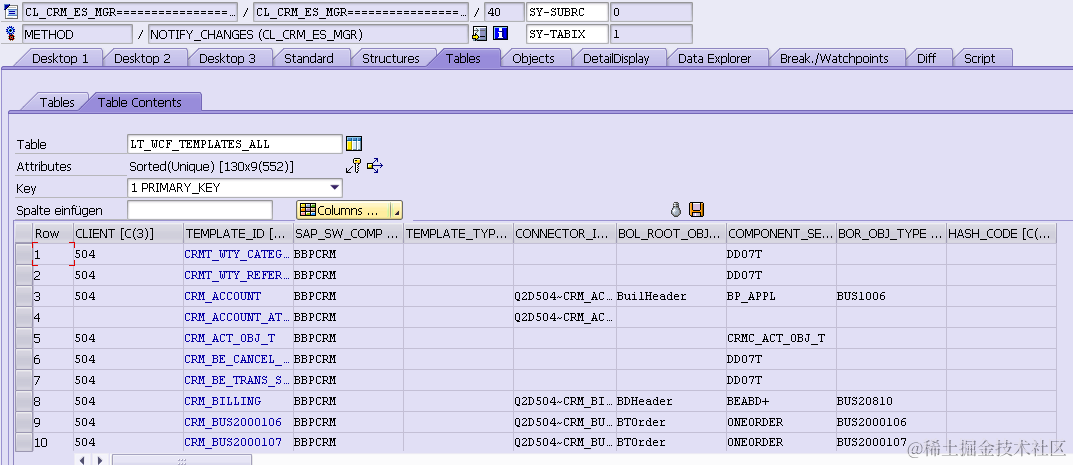Open the CRM_BILLING template link
The image size is (1073, 465).
coord(222,401)
